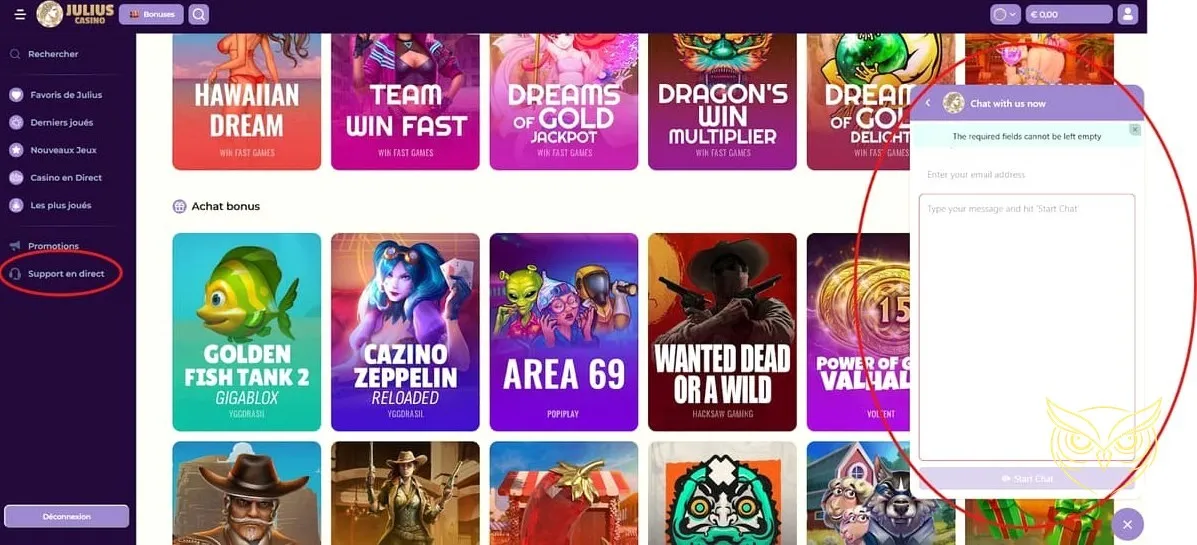Click the chat message text area
Viewport: 1197px width, 545px height.
pyautogui.click(x=1027, y=327)
